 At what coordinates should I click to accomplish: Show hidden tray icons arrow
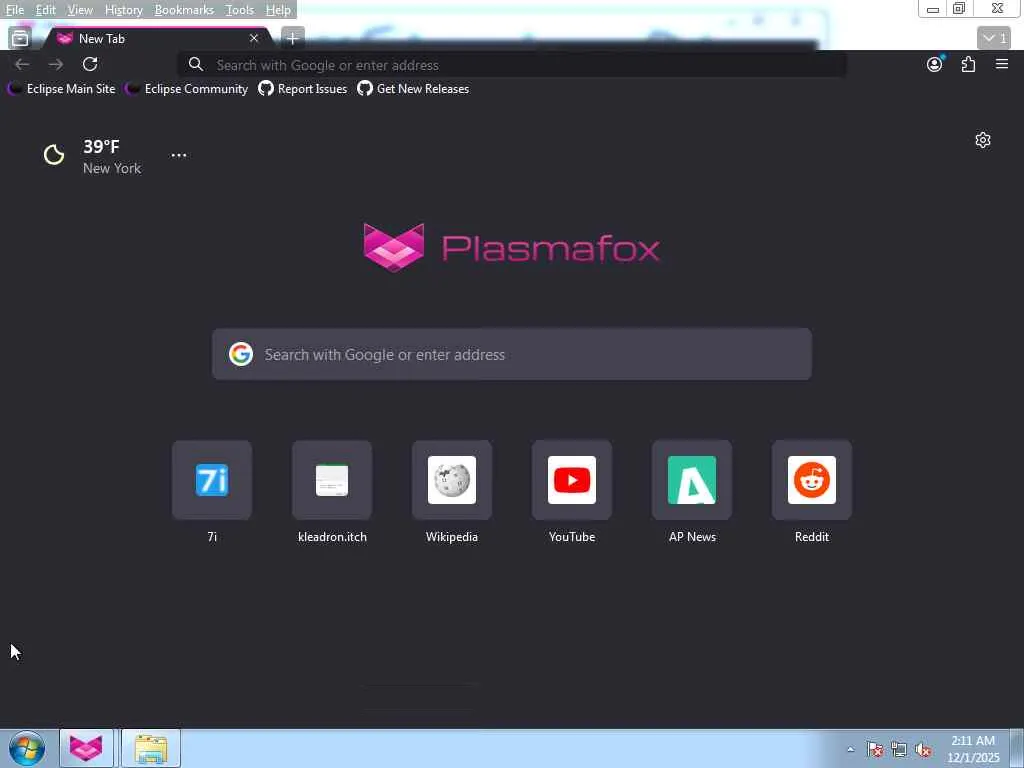tap(850, 750)
